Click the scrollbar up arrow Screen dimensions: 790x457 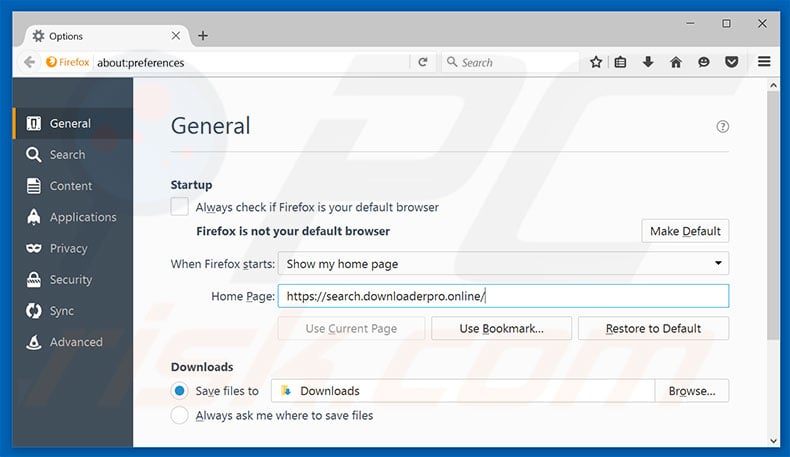773,86
